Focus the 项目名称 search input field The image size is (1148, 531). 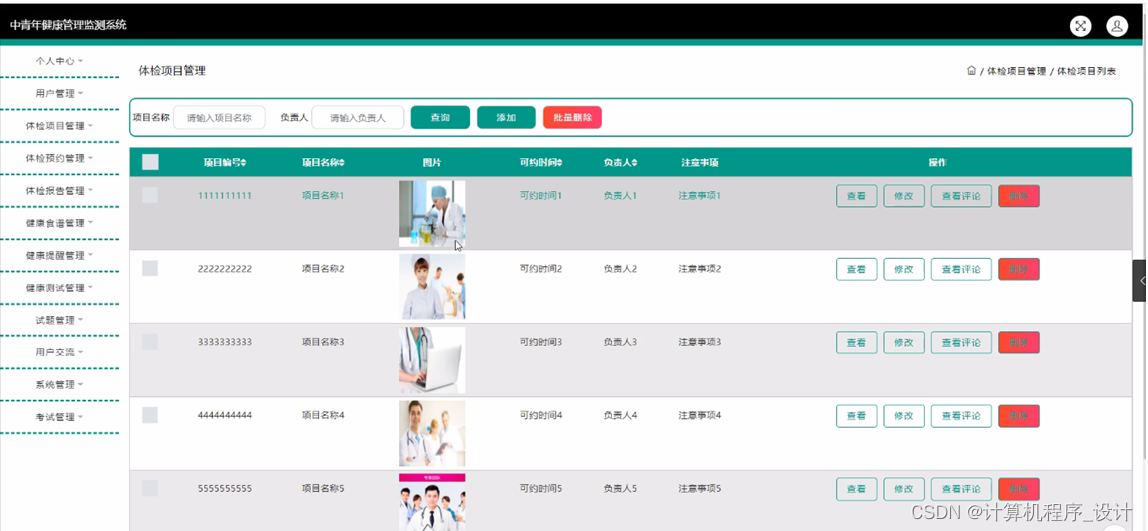[x=219, y=117]
